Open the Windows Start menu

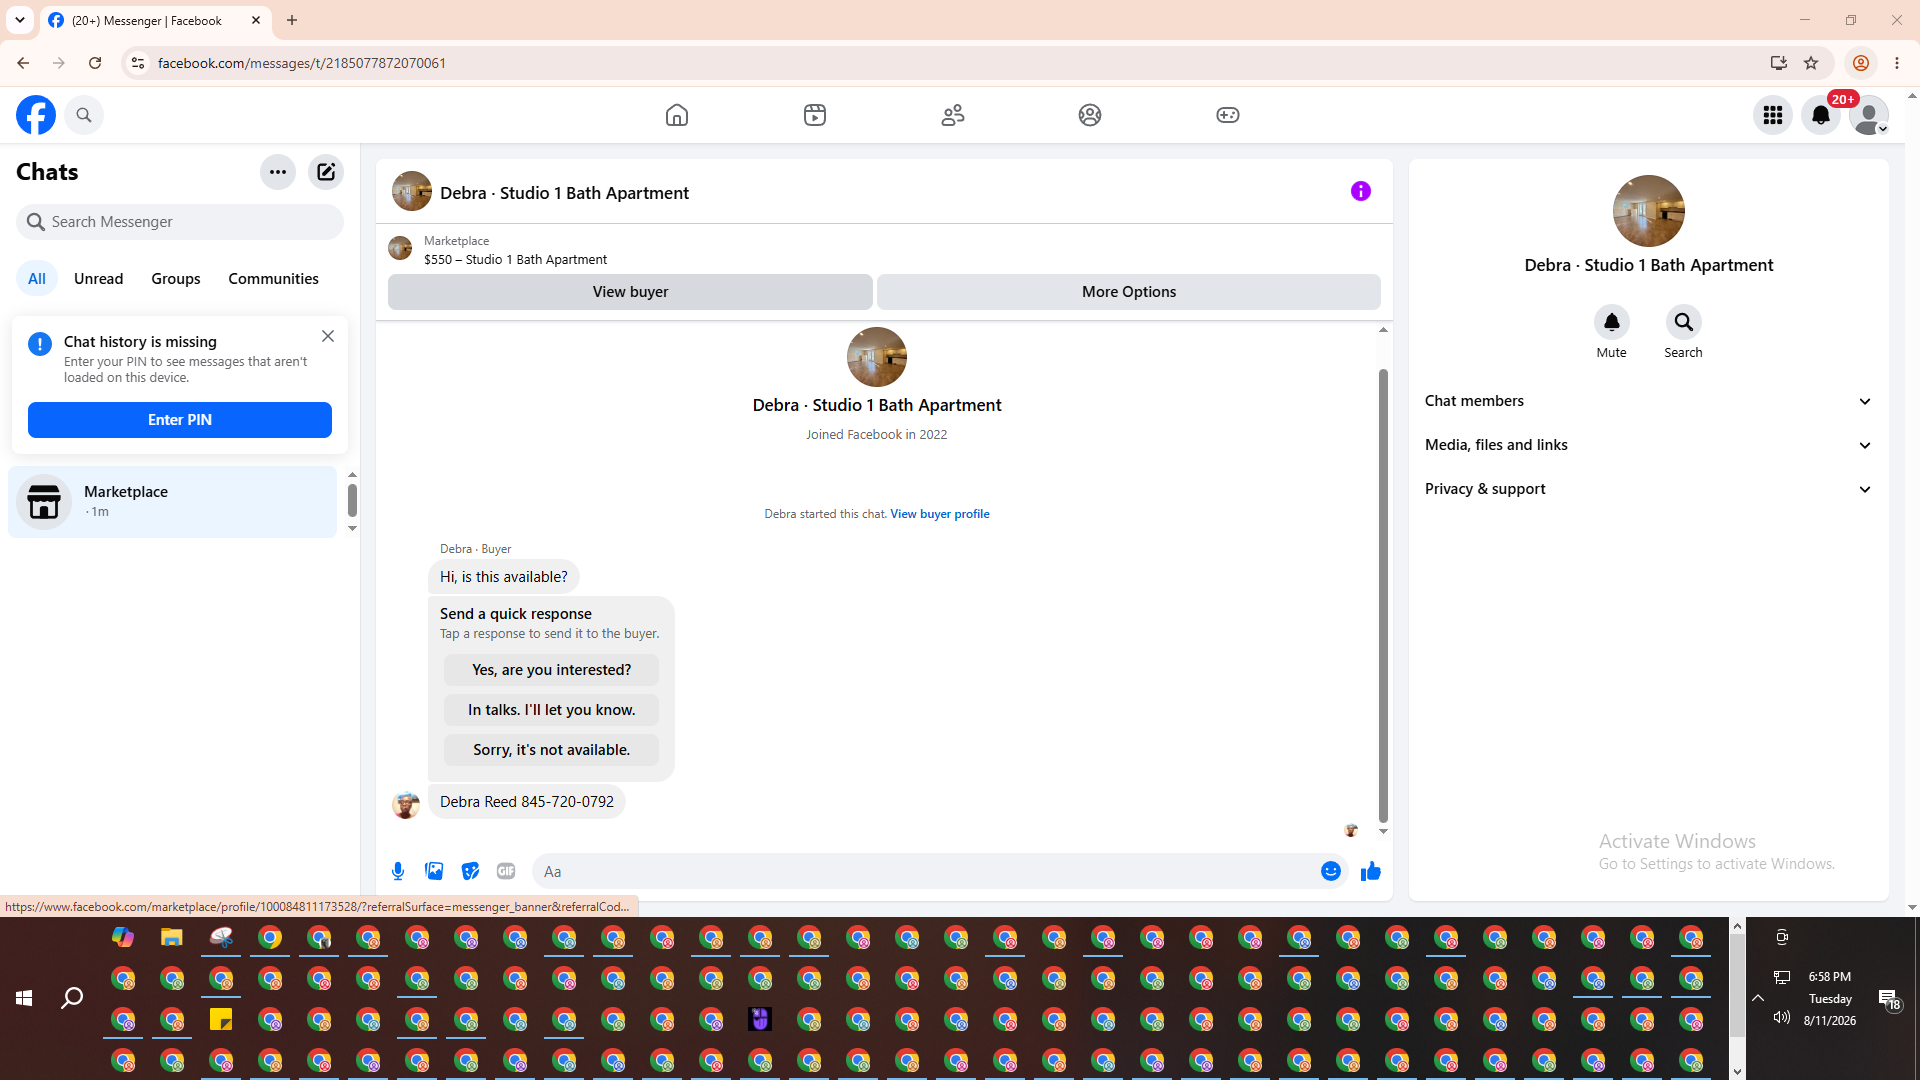click(x=24, y=998)
